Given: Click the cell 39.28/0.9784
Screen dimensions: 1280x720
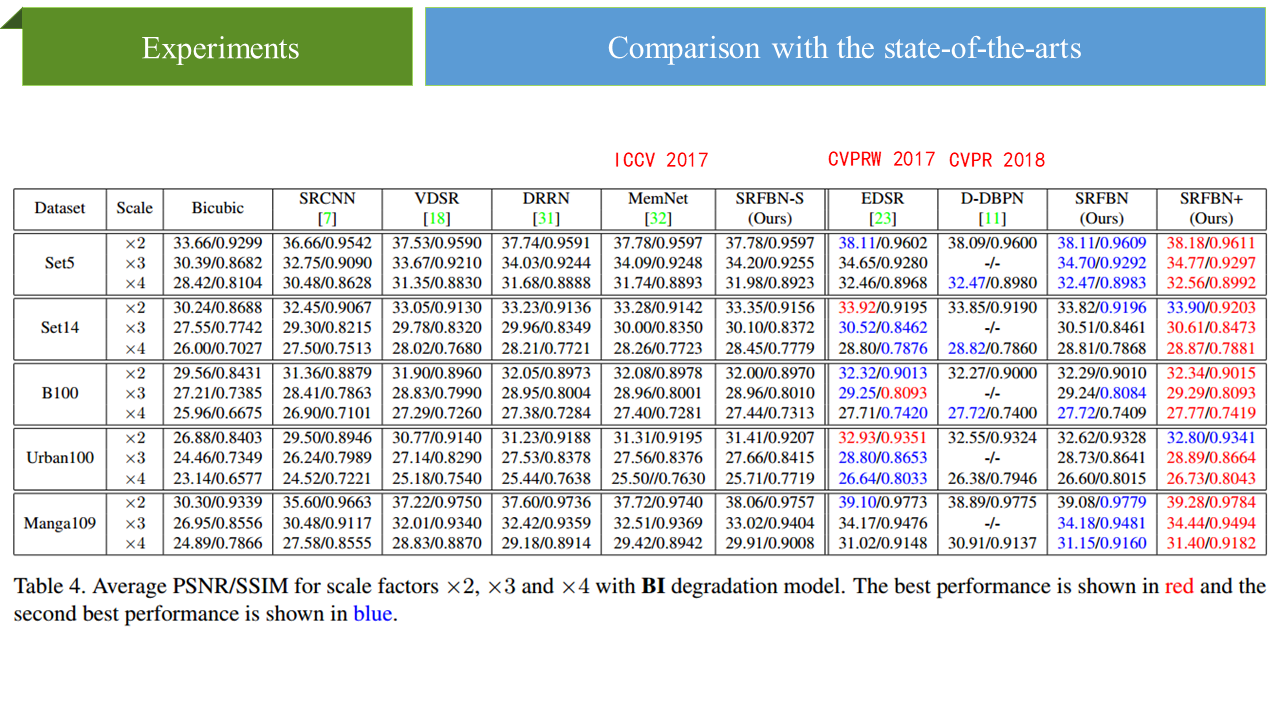Looking at the screenshot, I should click(x=1211, y=502).
